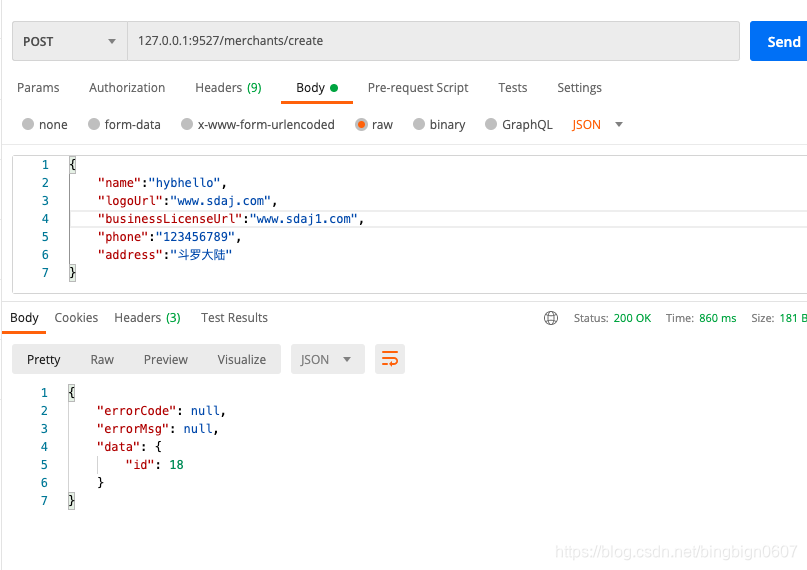Select the binary body radio option
This screenshot has height=570, width=807.
coord(419,124)
